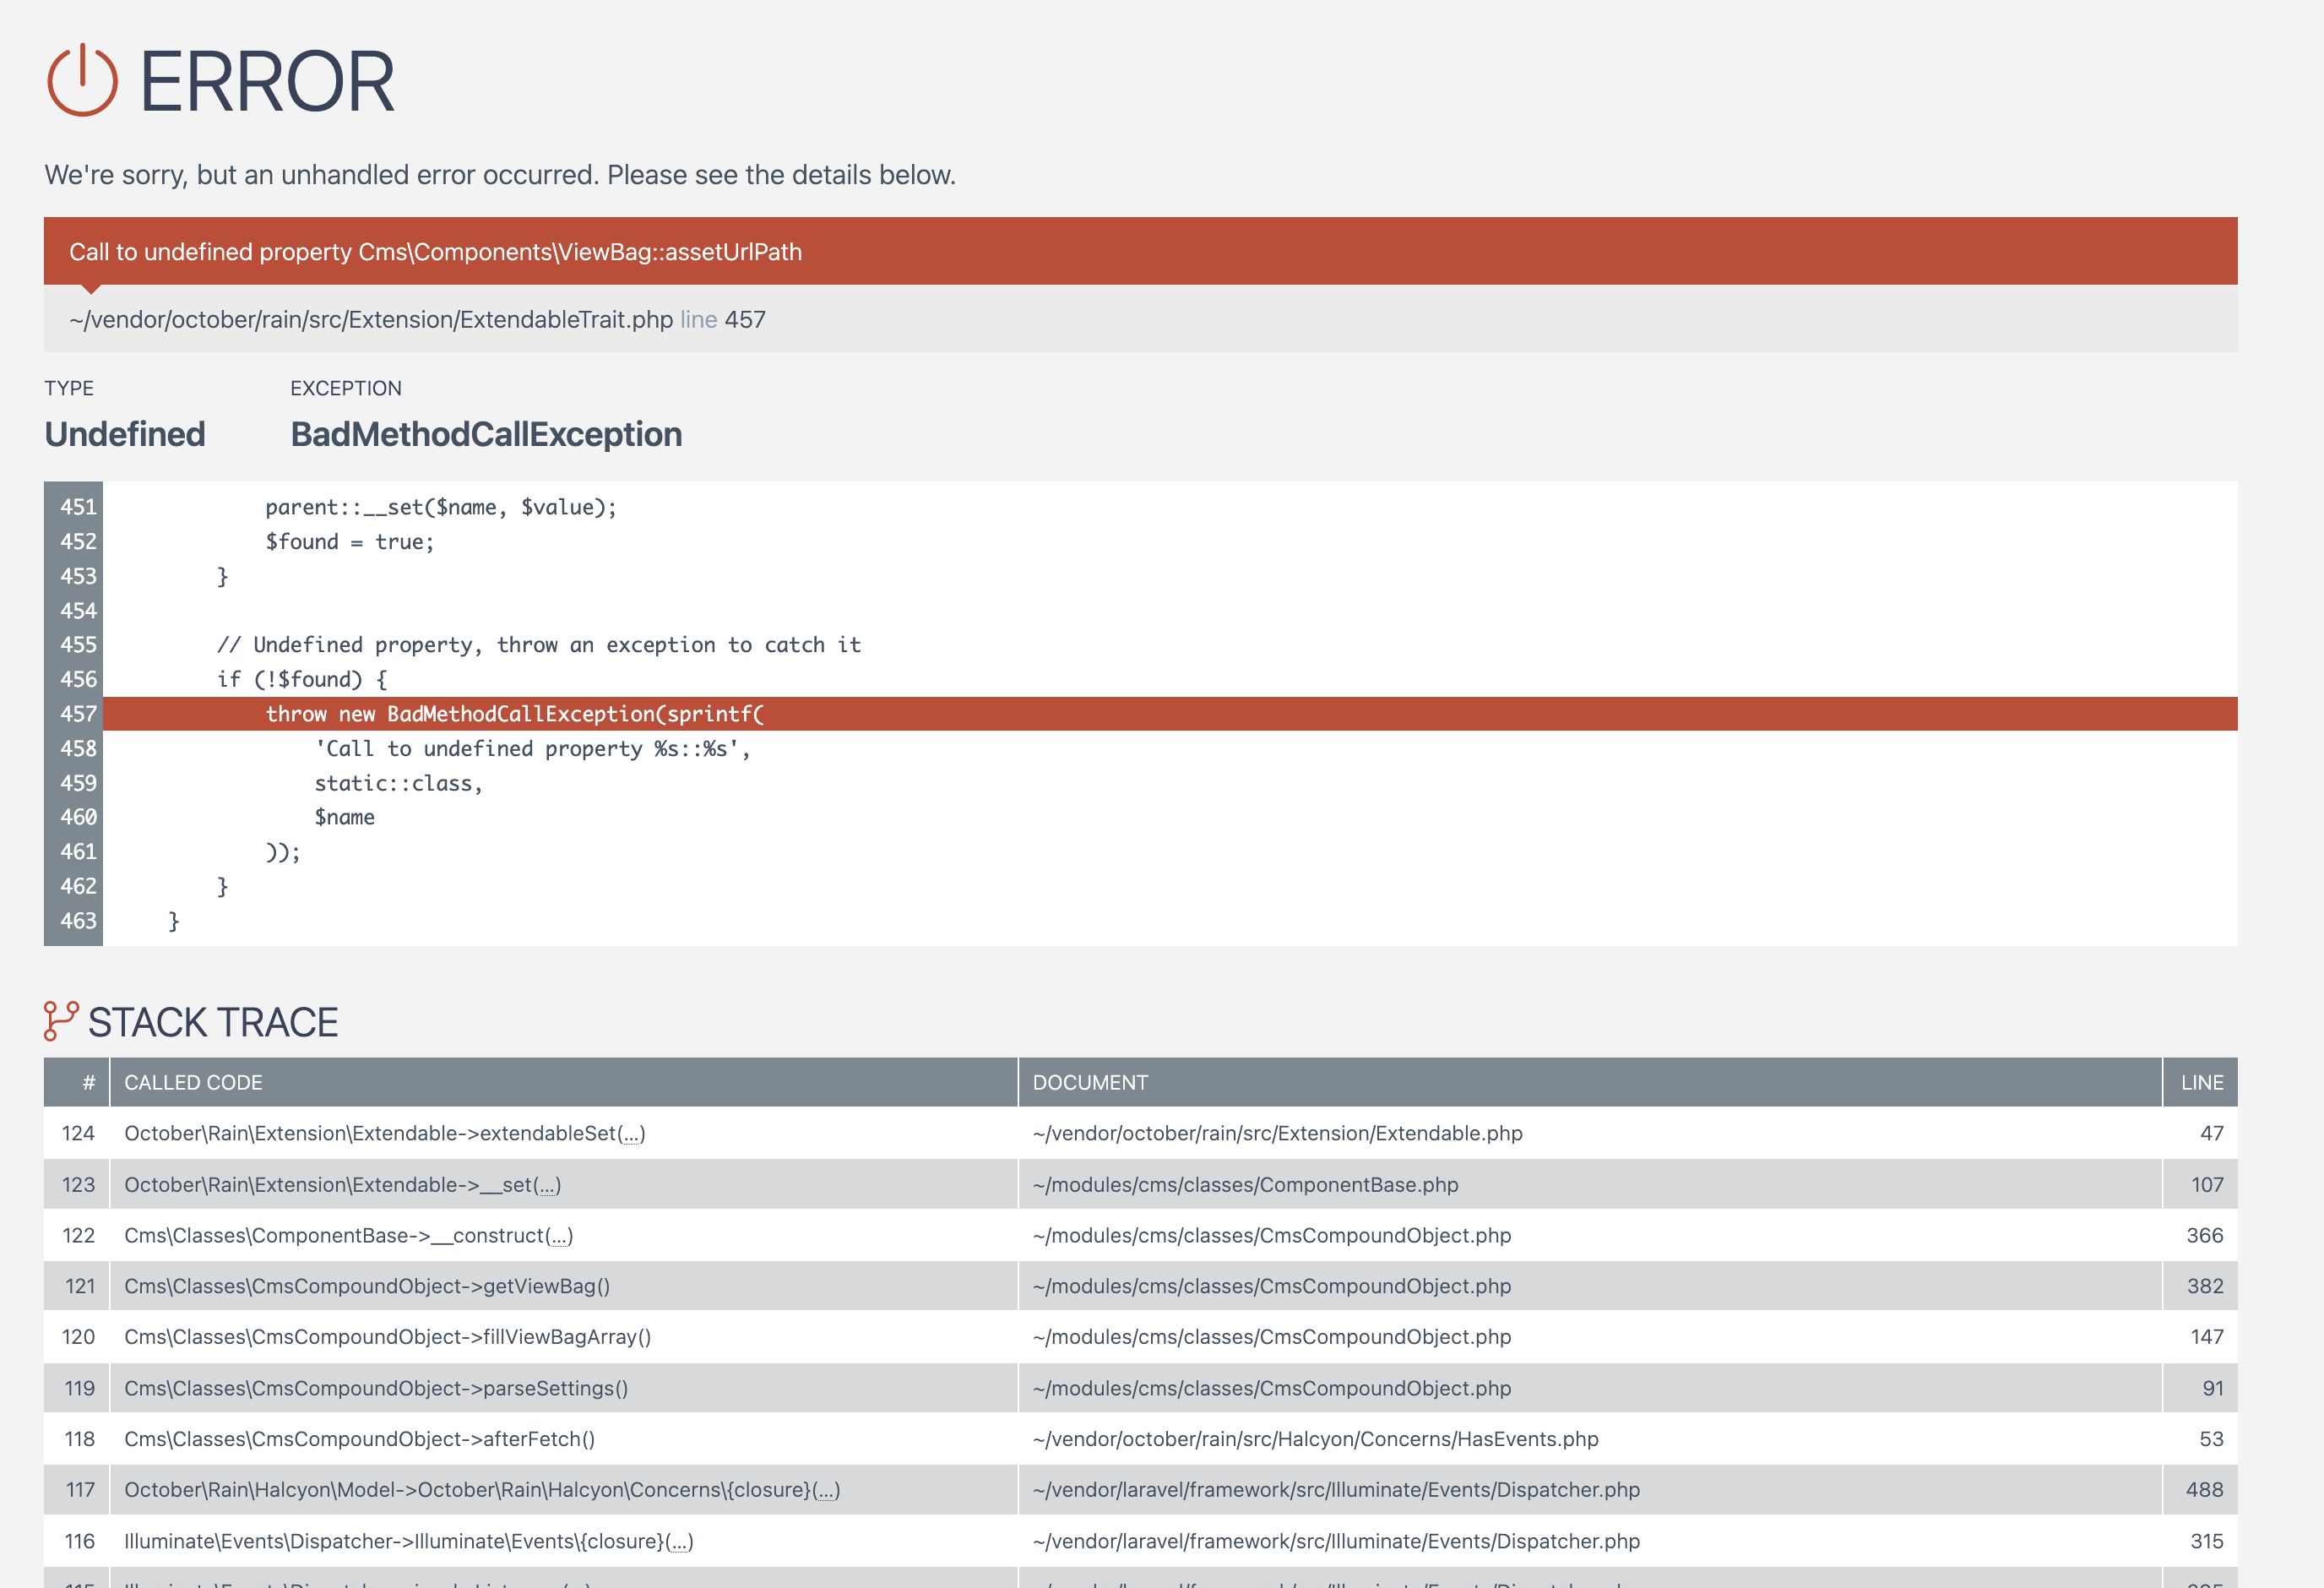This screenshot has width=2324, height=1588.
Task: Click the red error message banner
Action: [1140, 251]
